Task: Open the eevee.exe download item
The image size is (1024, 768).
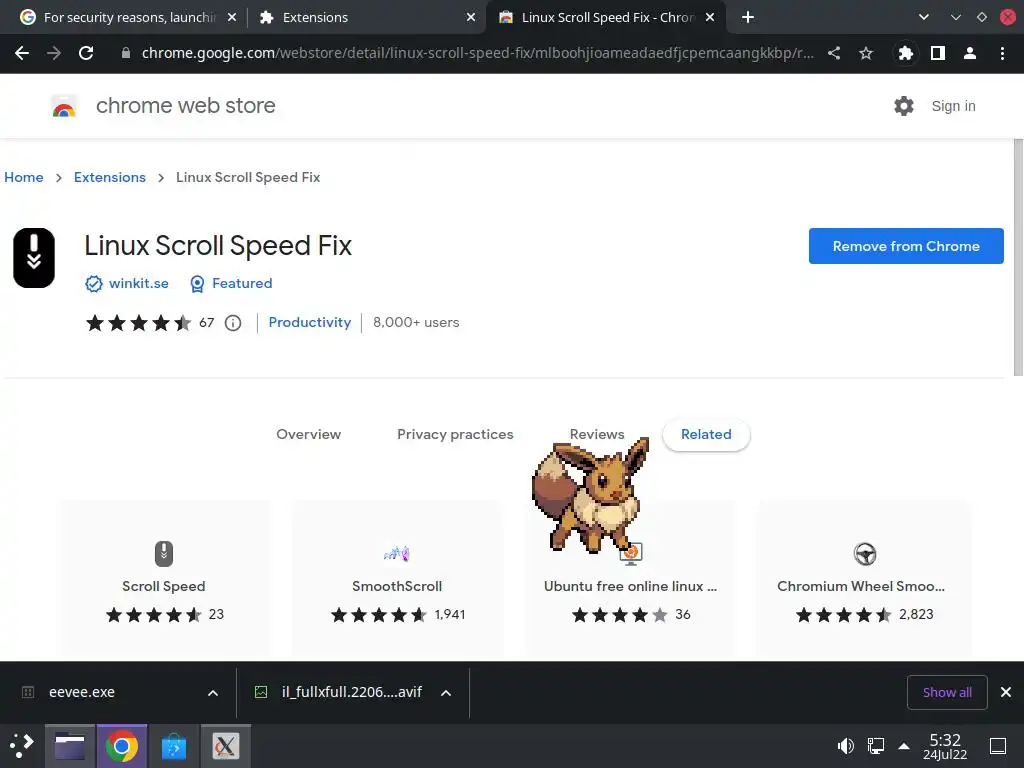Action: 82,692
